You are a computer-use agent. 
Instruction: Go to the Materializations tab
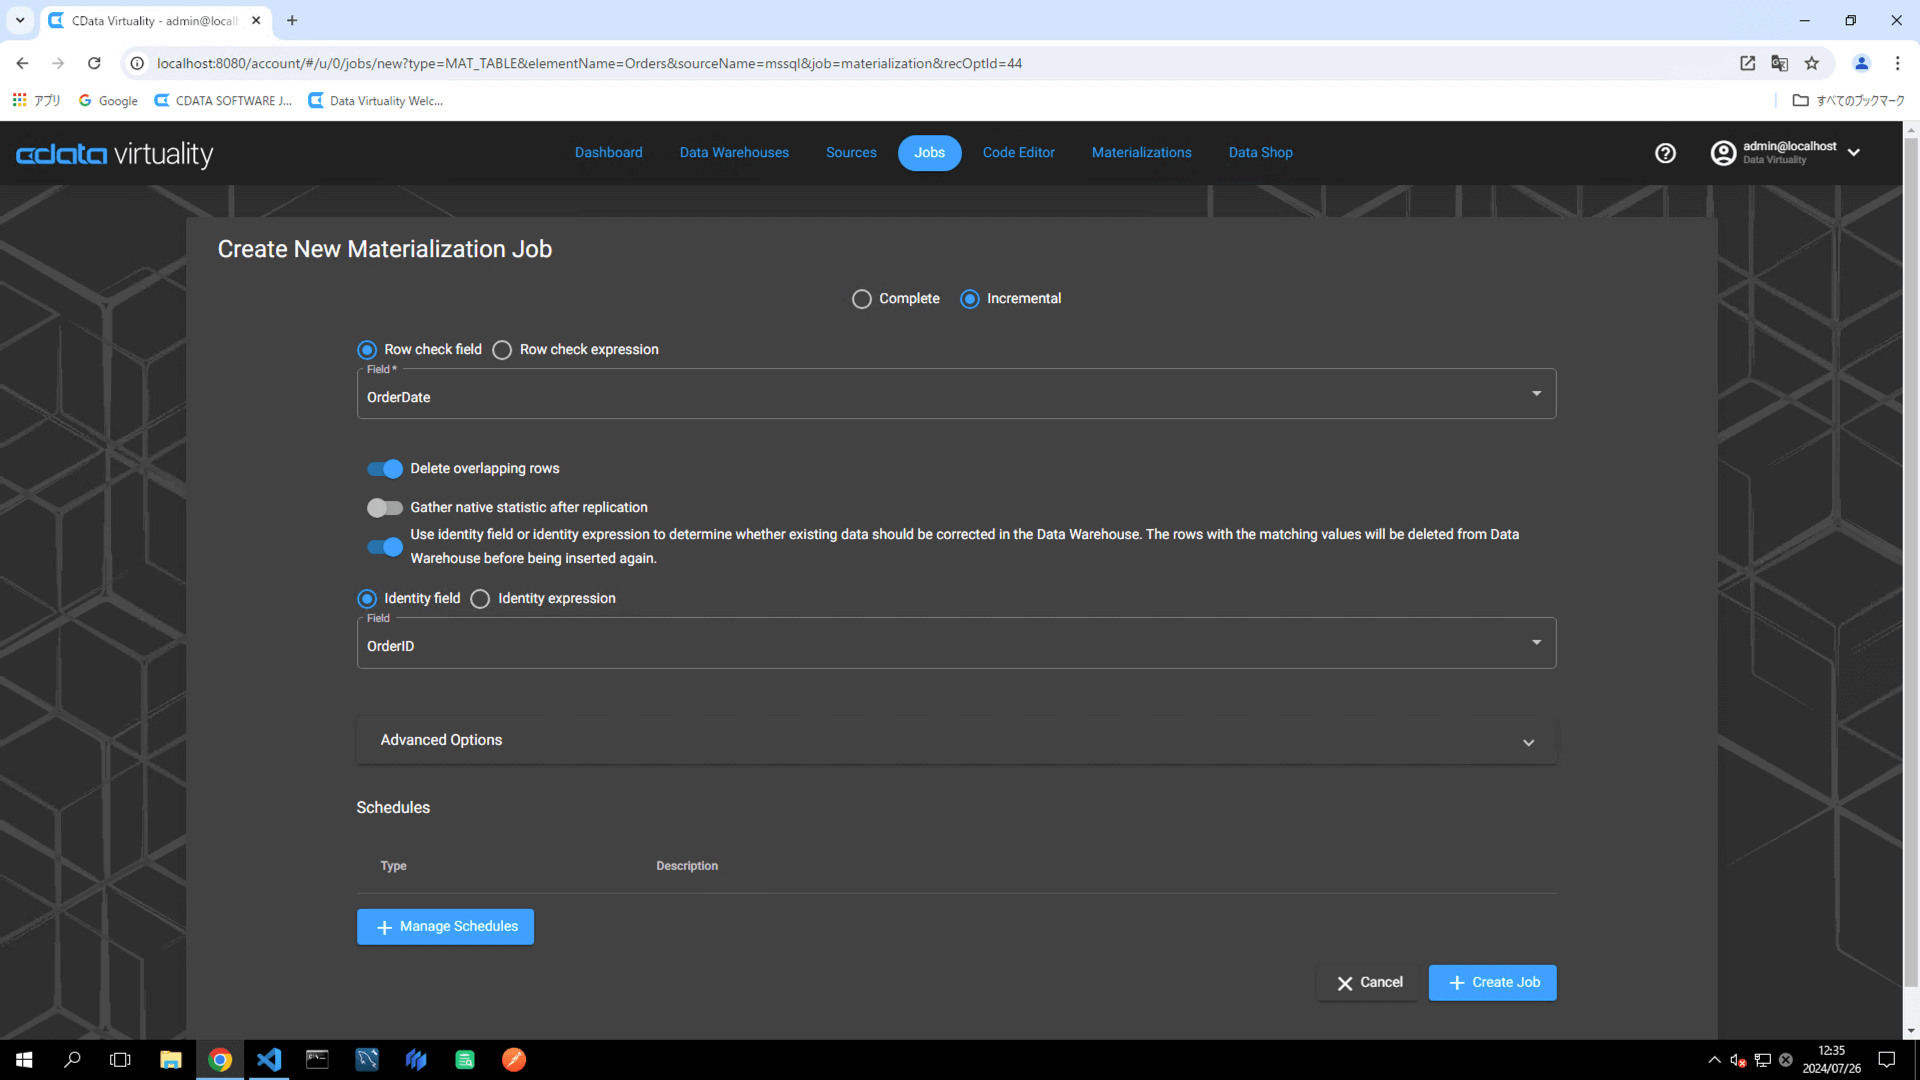tap(1141, 153)
